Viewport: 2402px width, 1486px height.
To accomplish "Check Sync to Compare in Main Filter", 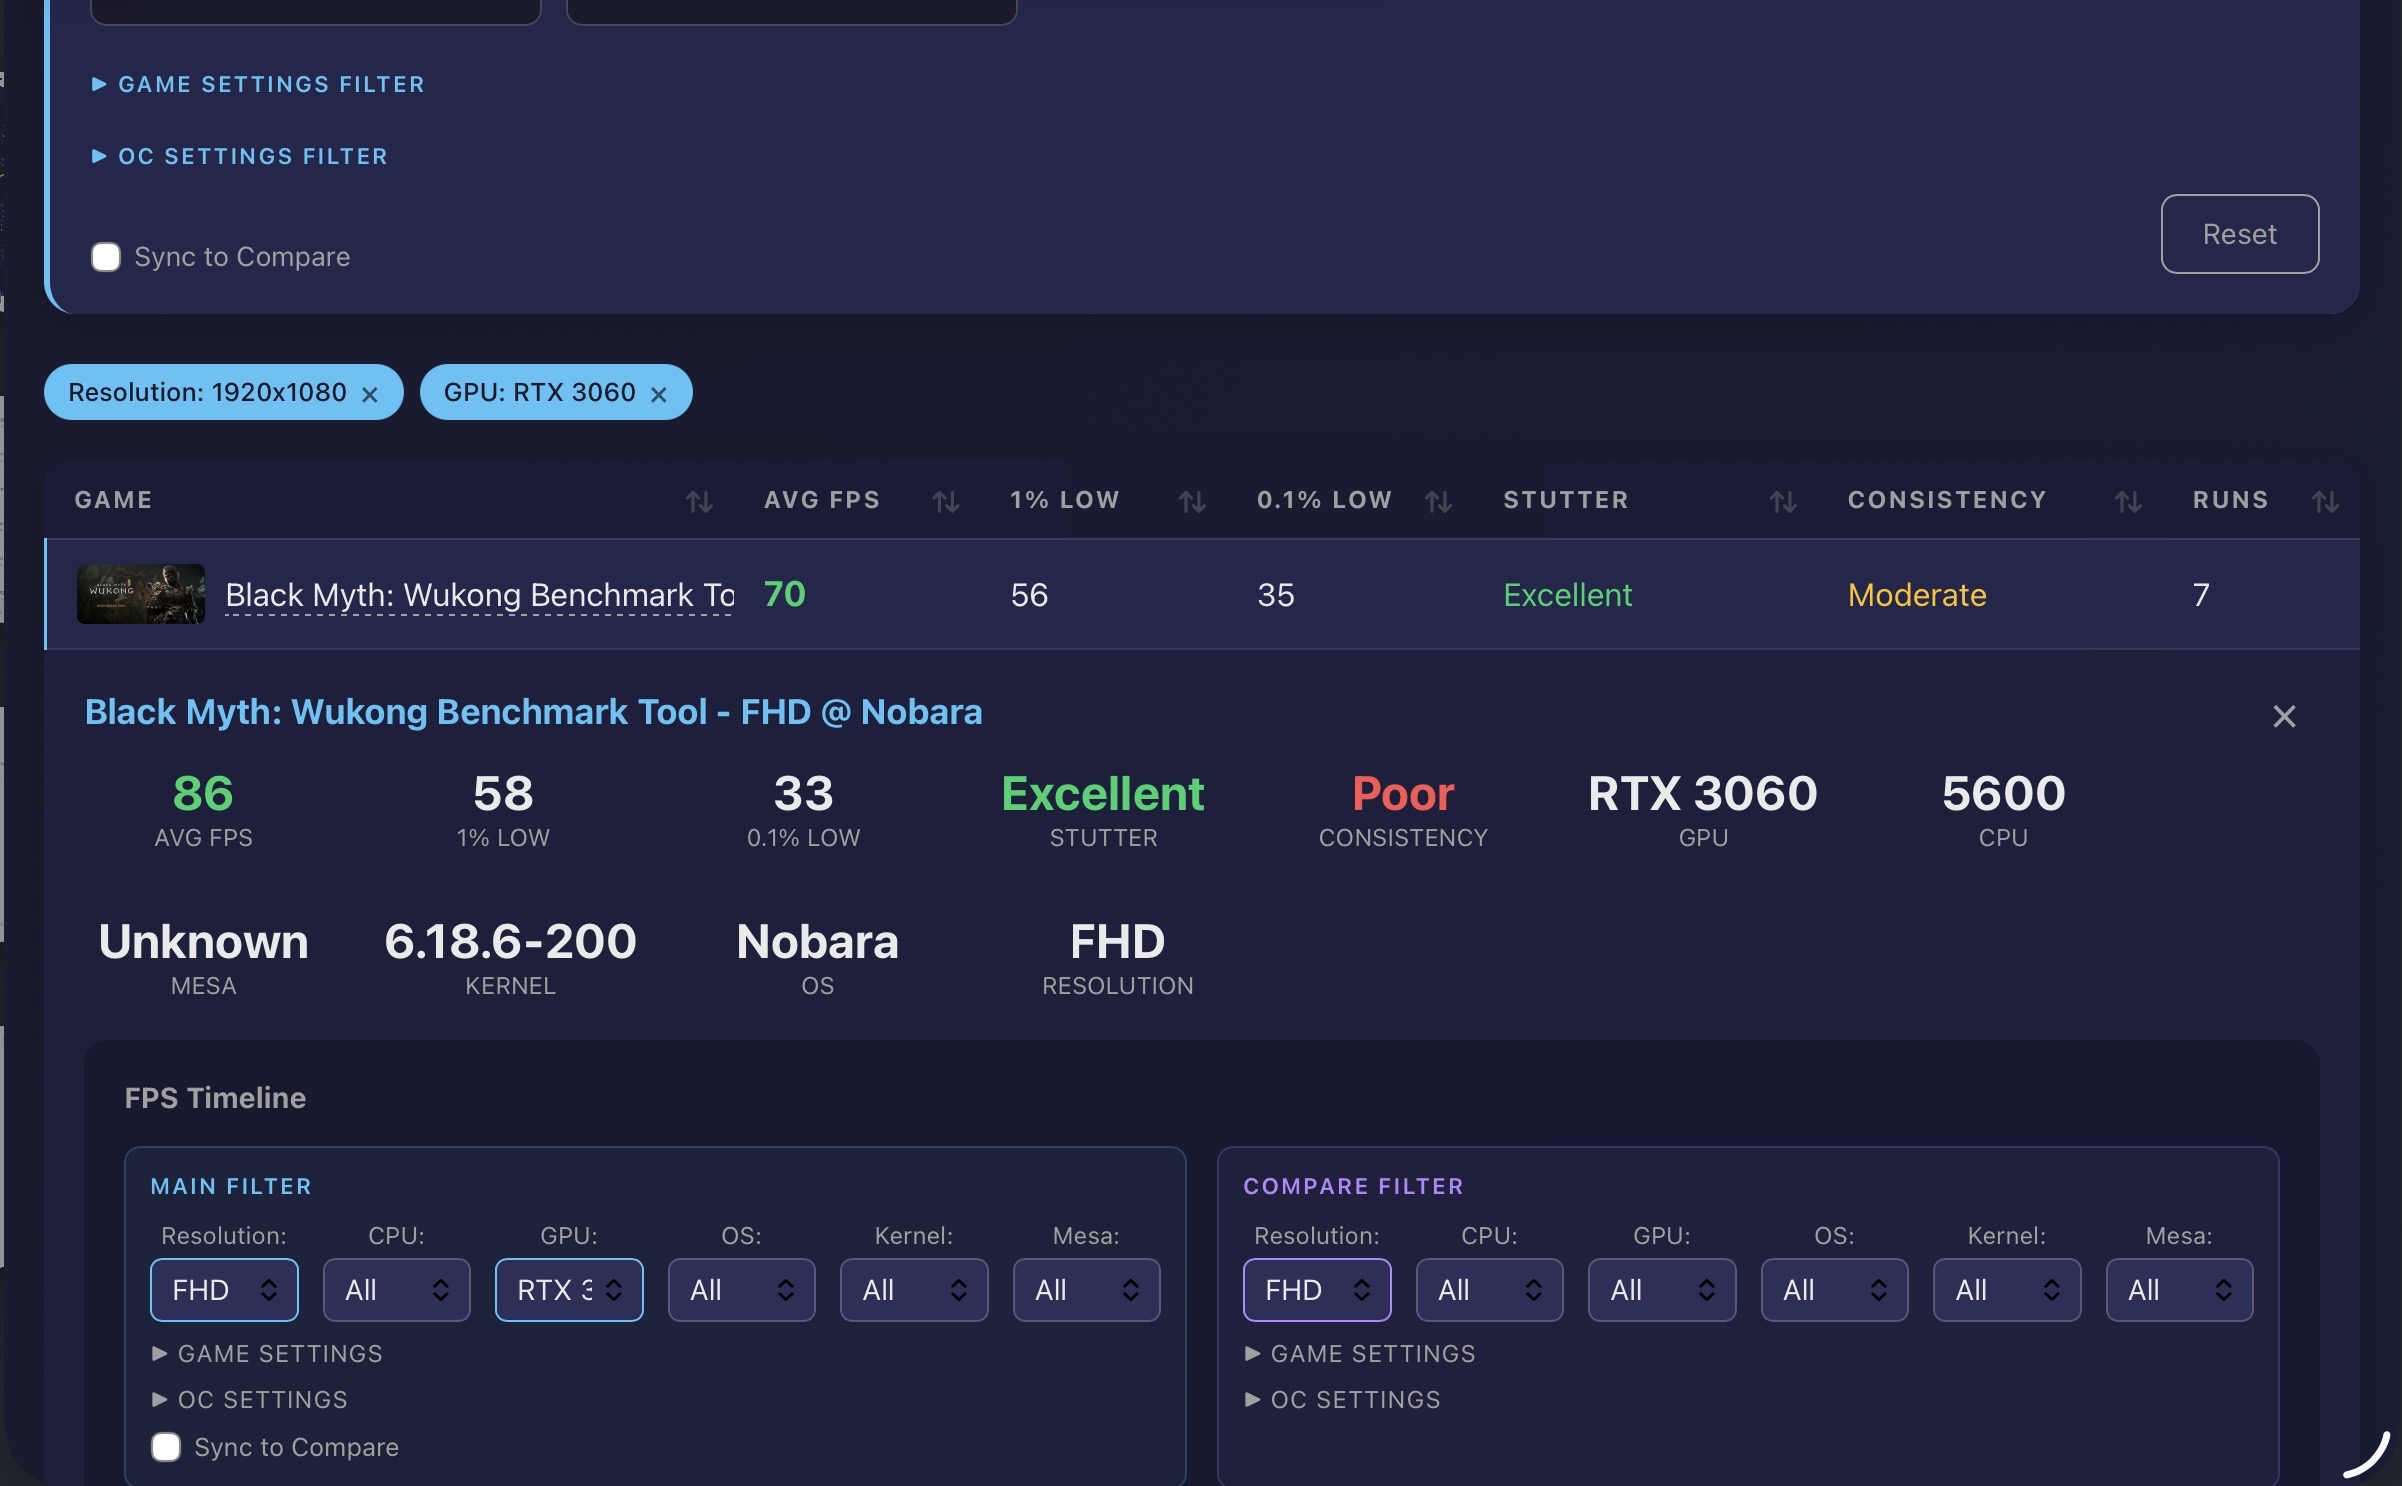I will [166, 1447].
